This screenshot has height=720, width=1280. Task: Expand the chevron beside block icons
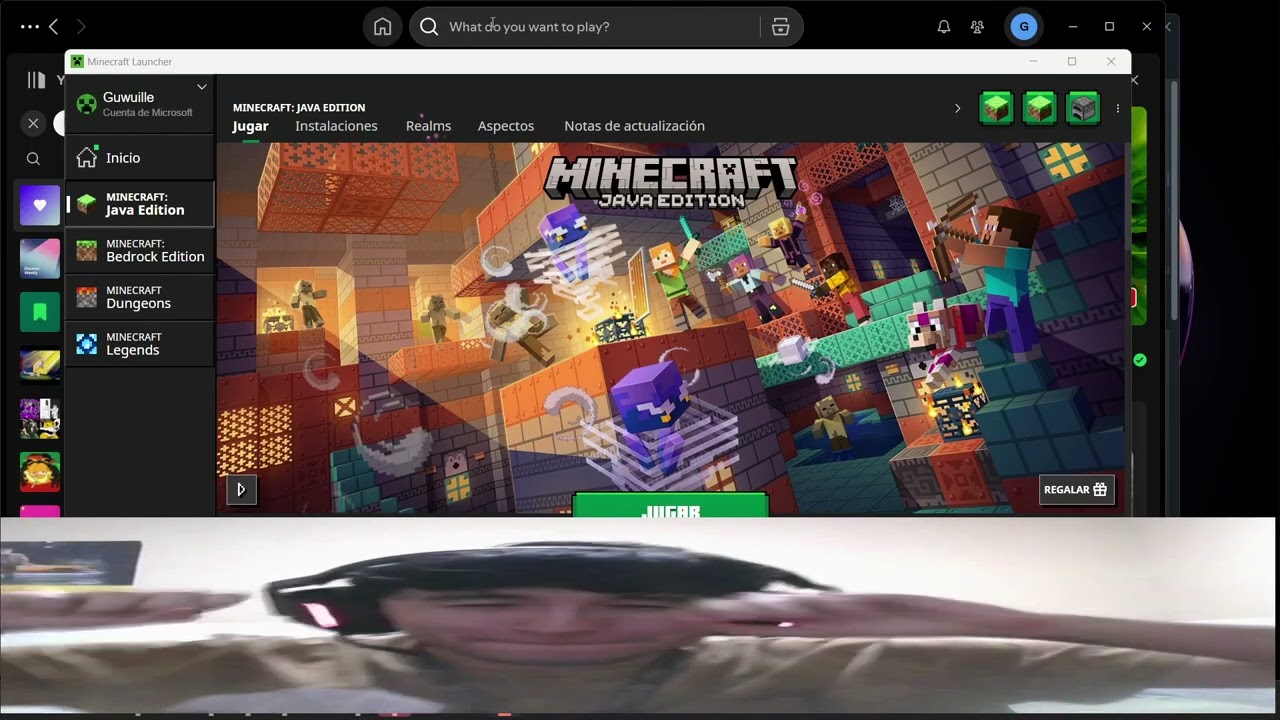(957, 108)
